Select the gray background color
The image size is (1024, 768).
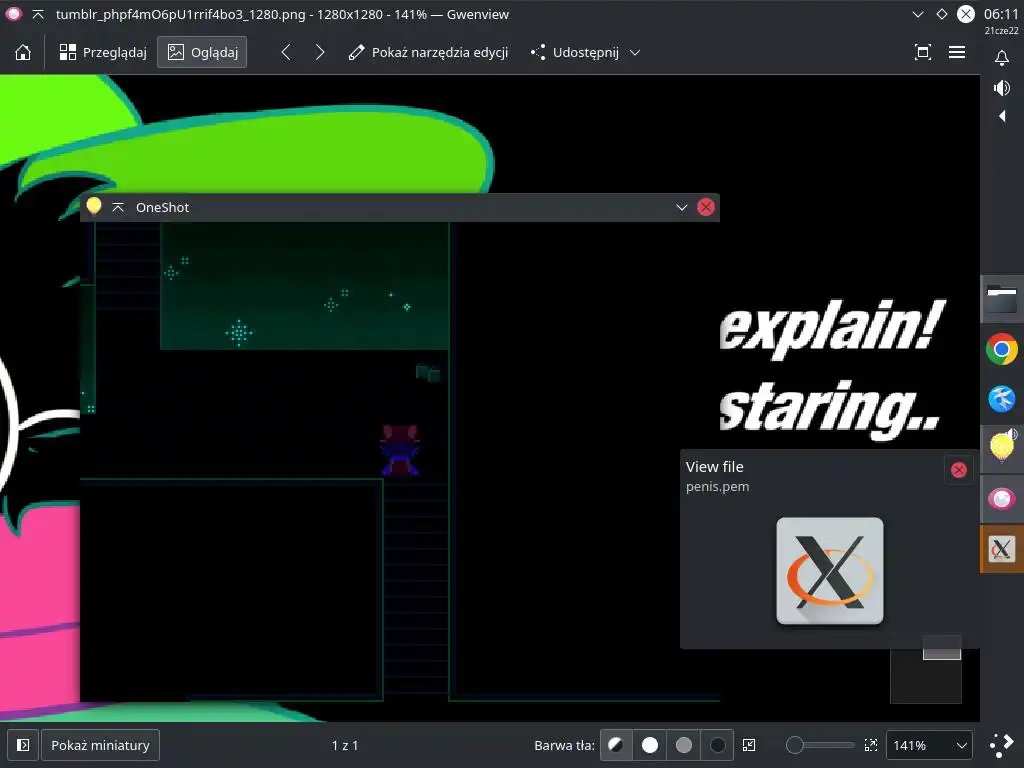[684, 745]
